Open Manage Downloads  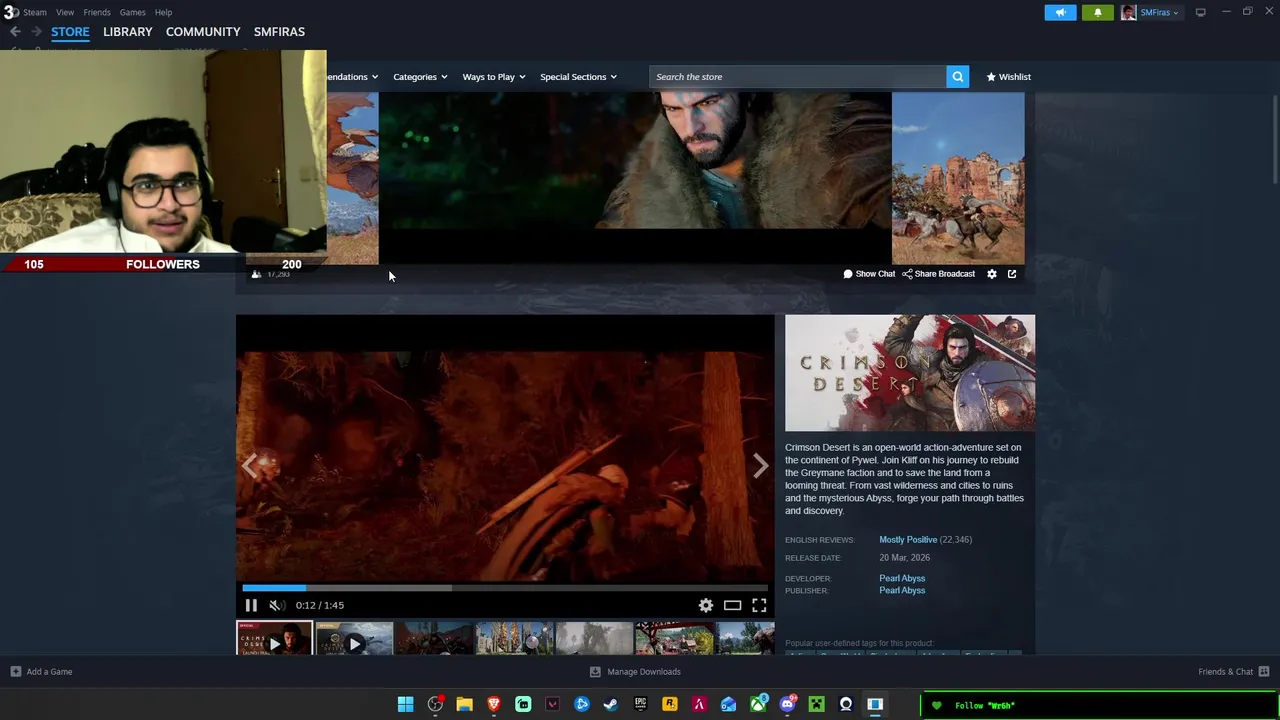(635, 672)
